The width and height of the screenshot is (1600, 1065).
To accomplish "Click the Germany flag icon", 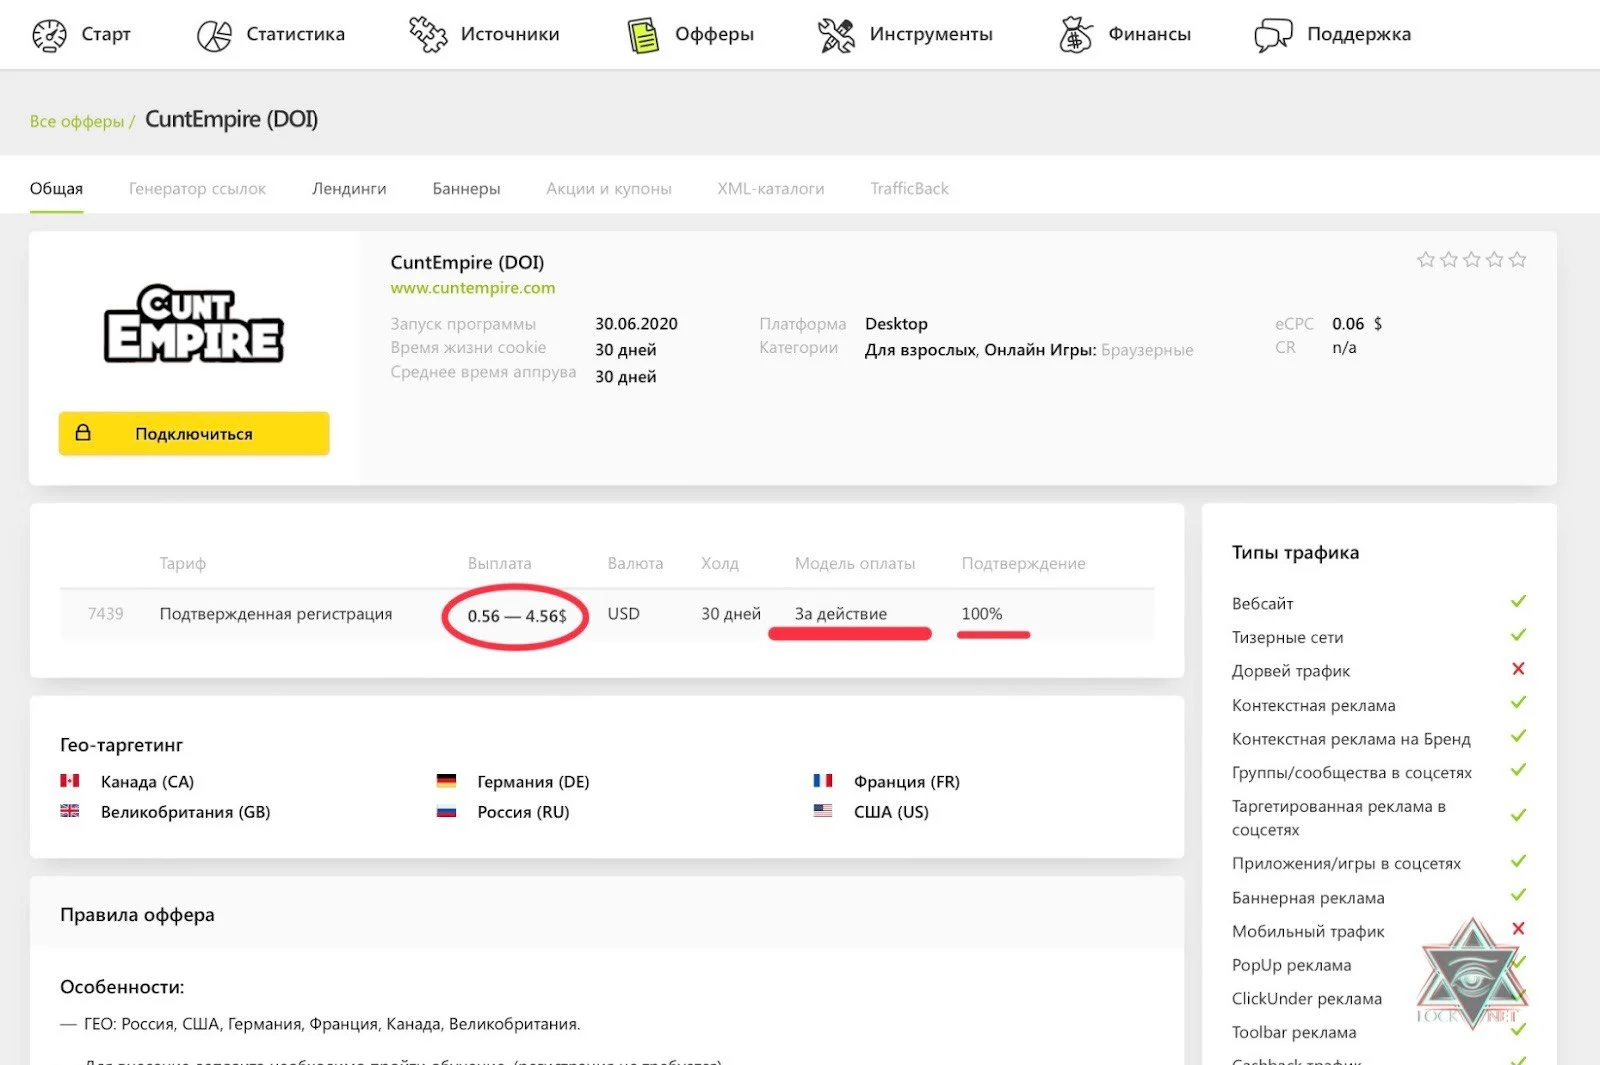I will tap(446, 781).
